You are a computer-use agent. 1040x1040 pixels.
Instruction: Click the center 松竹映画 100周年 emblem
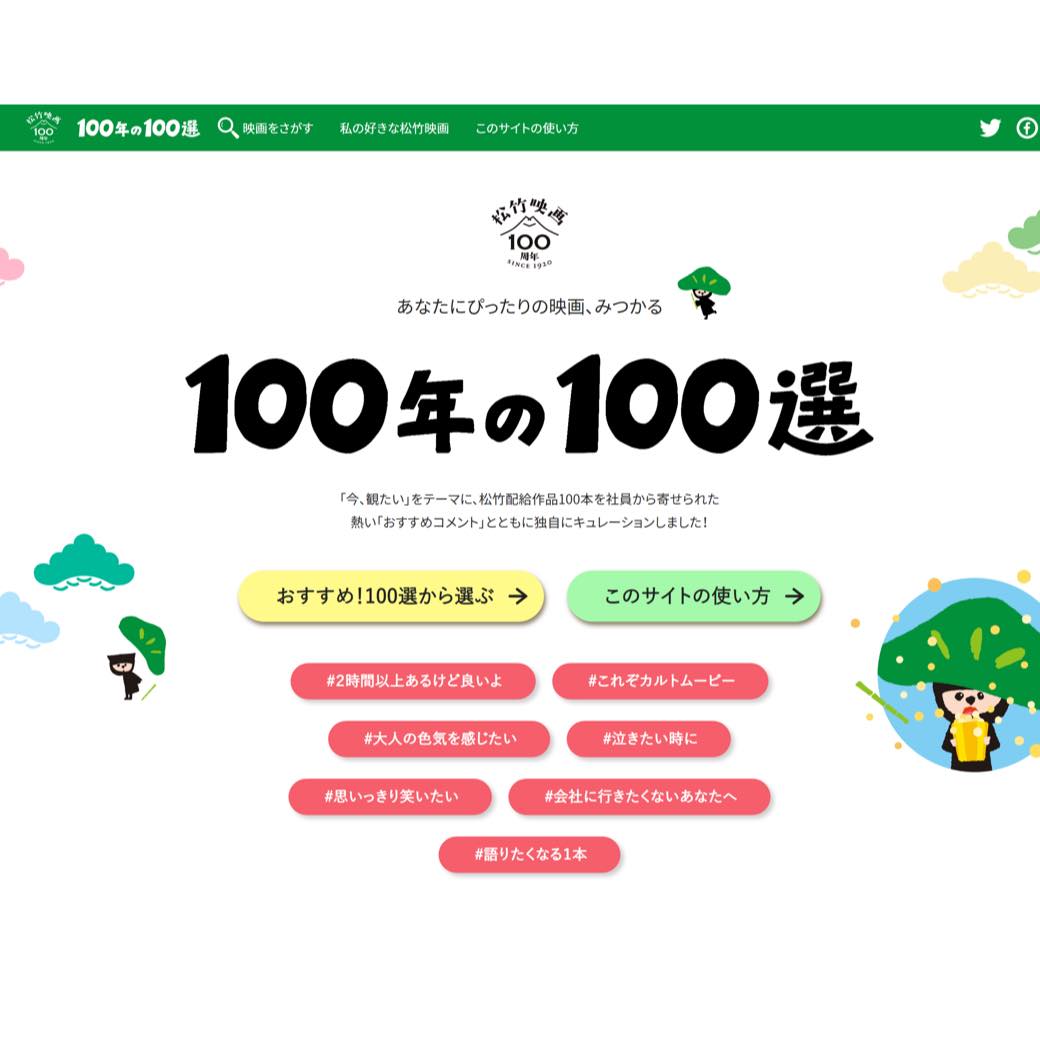pos(529,232)
